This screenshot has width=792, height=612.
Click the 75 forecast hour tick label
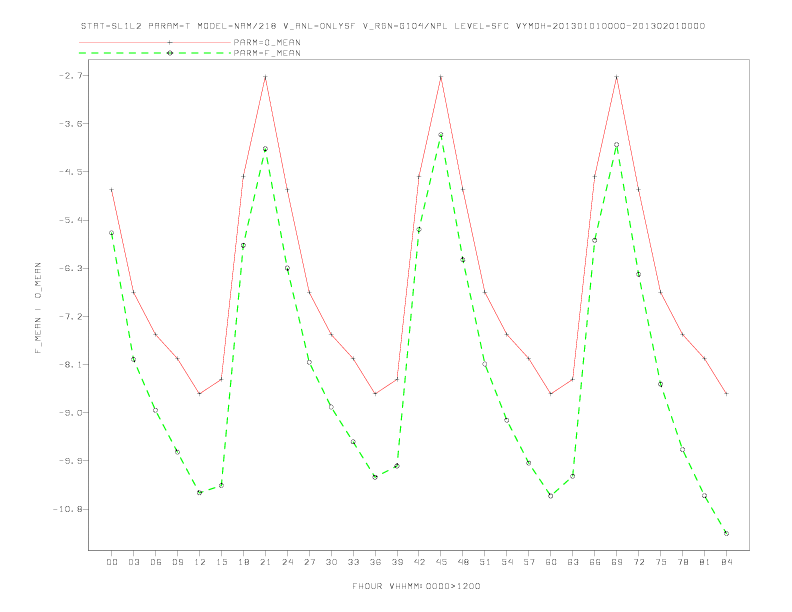pyautogui.click(x=661, y=562)
